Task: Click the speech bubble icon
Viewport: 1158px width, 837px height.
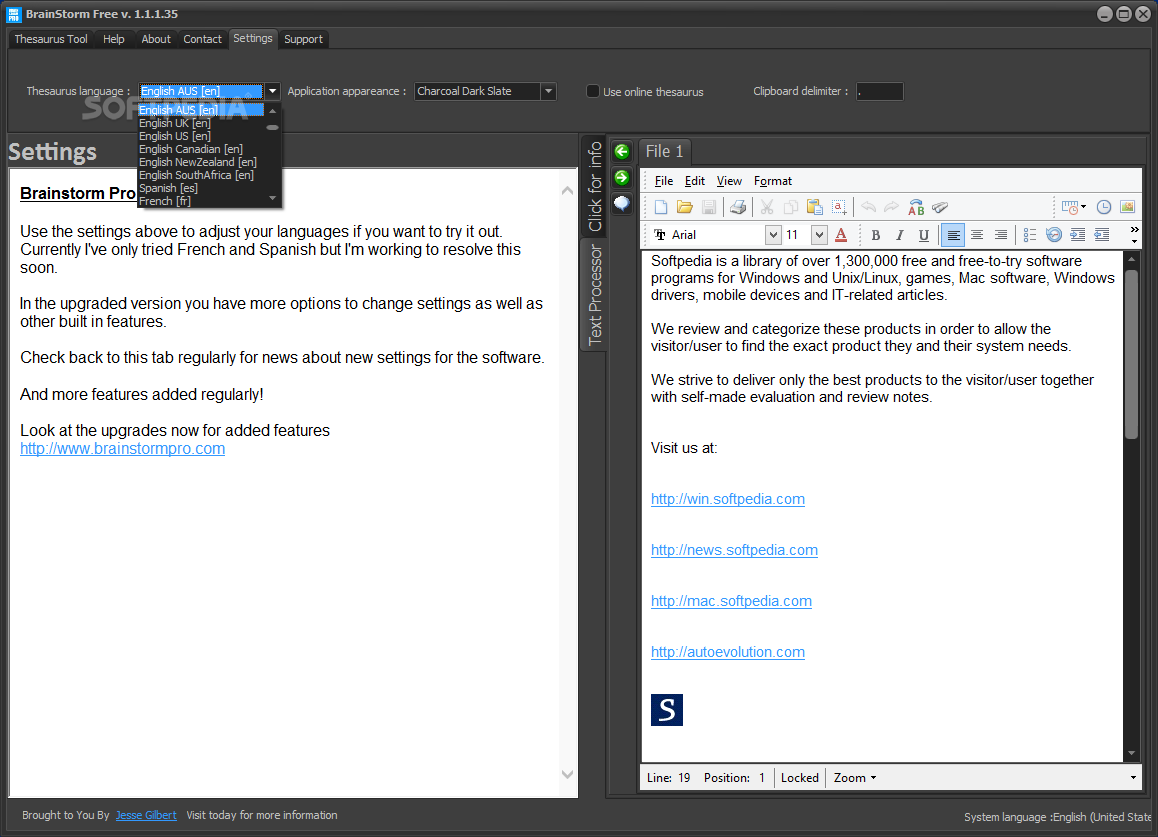Action: (622, 203)
